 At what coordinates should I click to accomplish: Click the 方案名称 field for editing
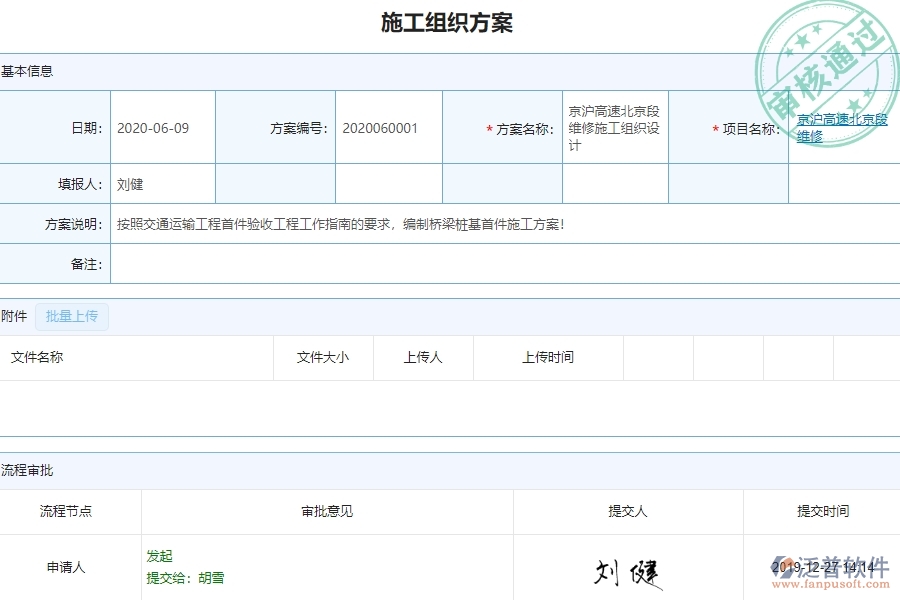(612, 127)
